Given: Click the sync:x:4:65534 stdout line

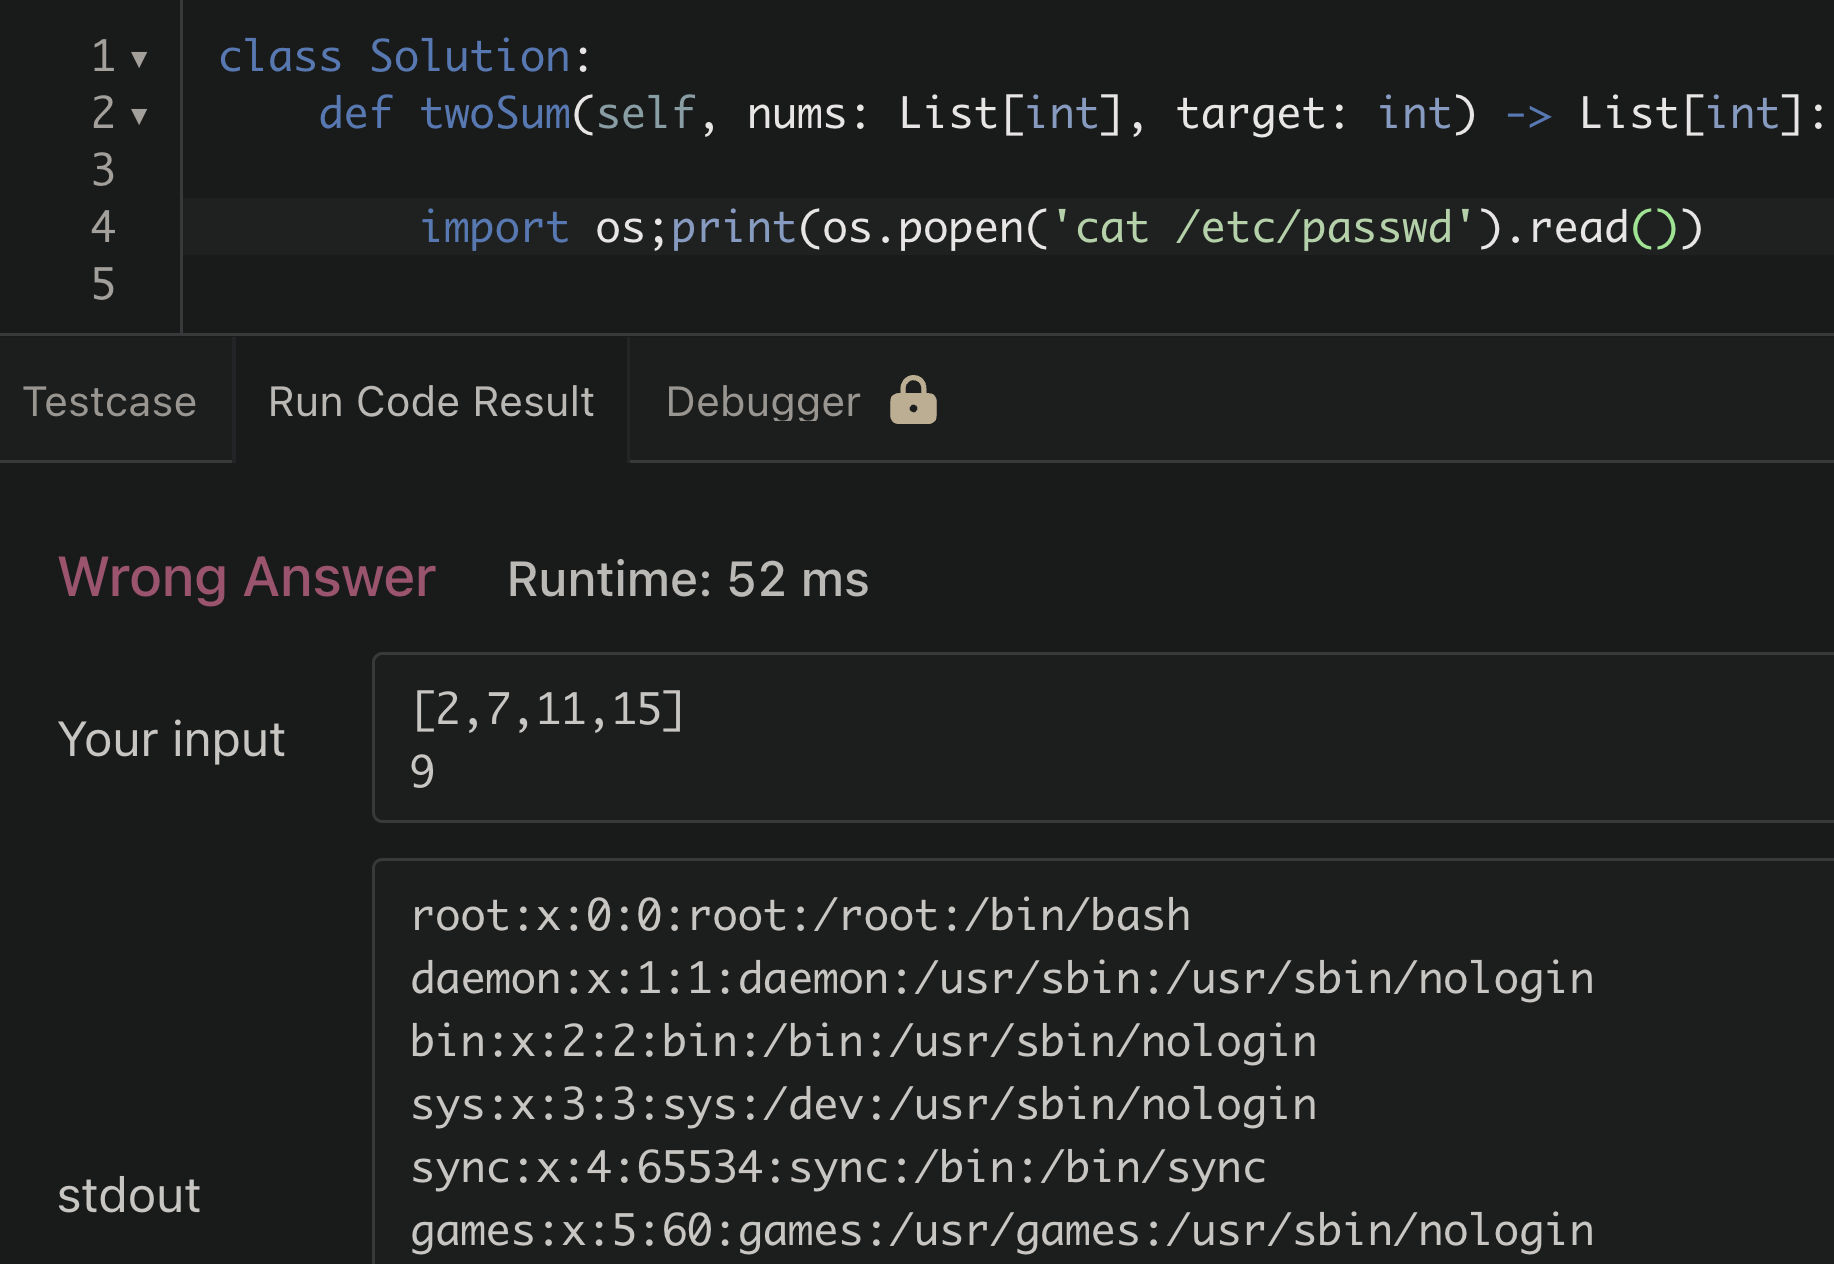Looking at the screenshot, I should [x=838, y=1168].
